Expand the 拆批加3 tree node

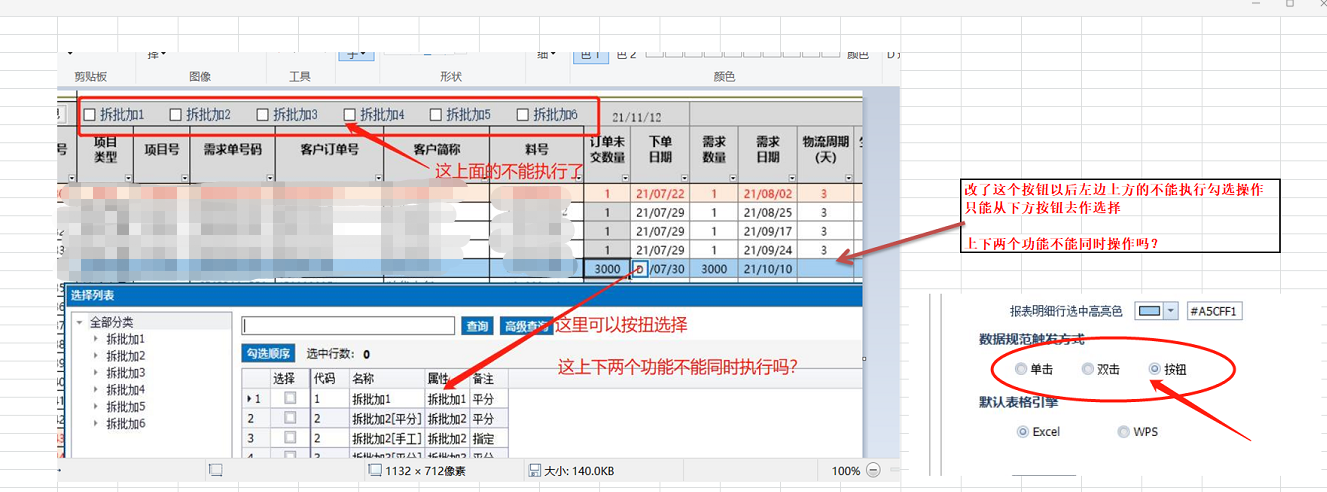pos(96,373)
